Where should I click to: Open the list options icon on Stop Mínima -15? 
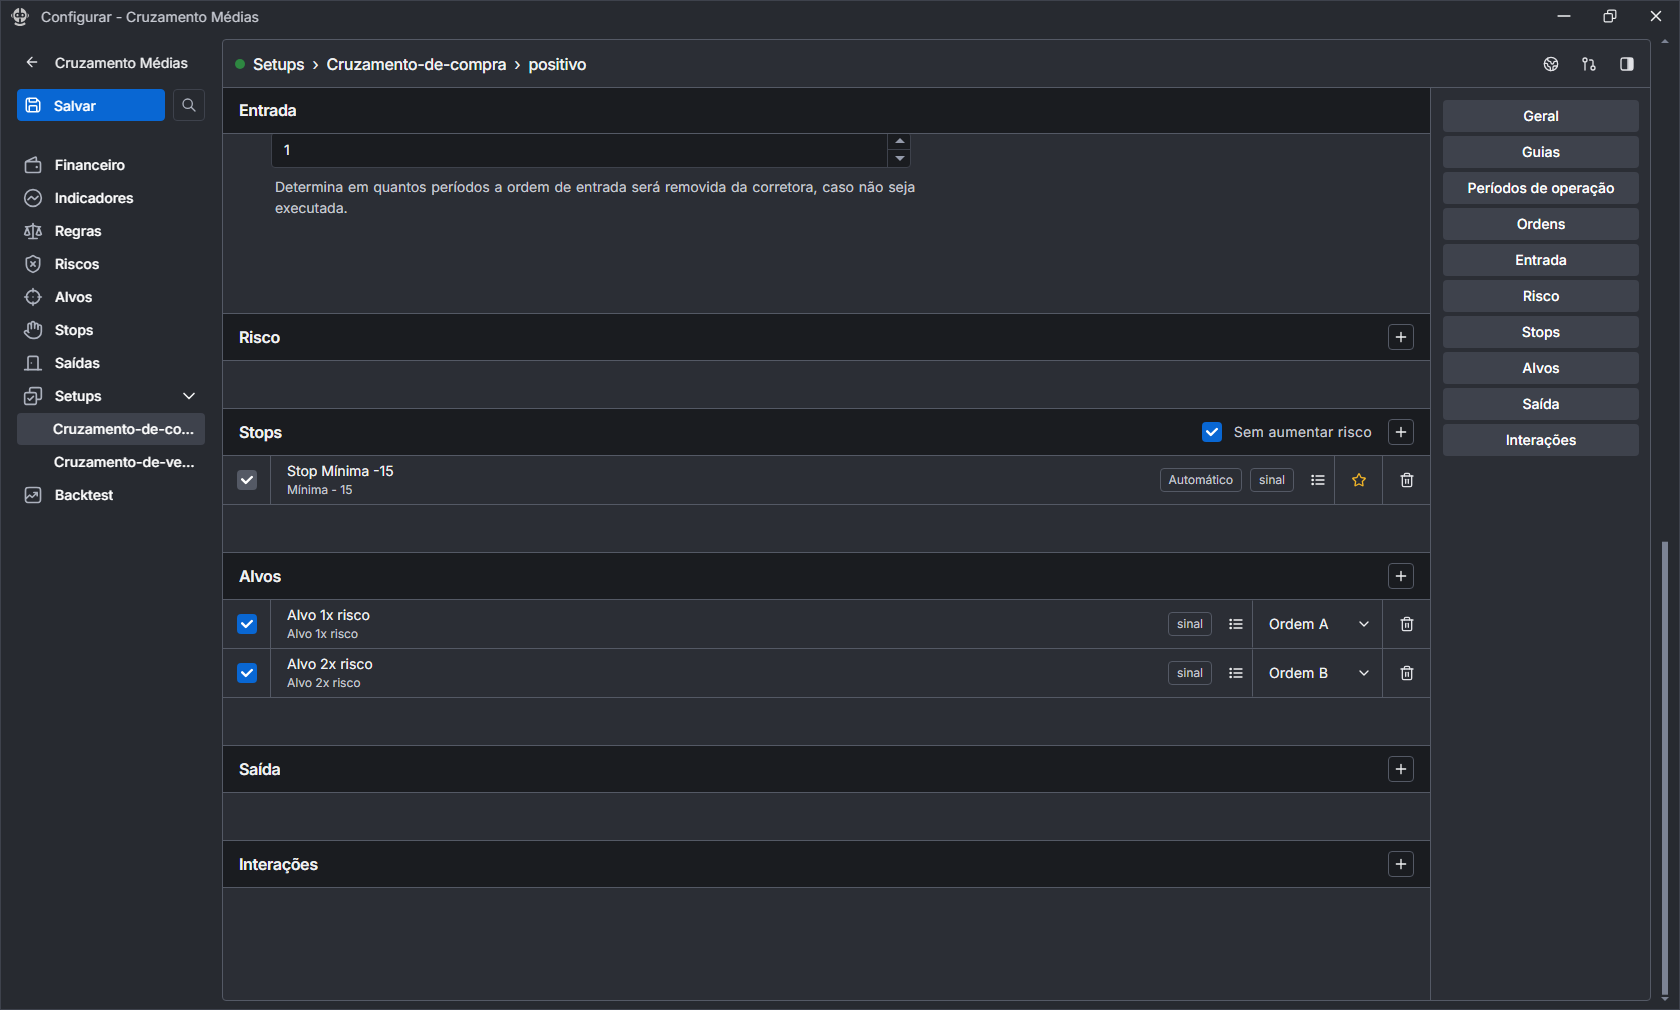[1317, 480]
